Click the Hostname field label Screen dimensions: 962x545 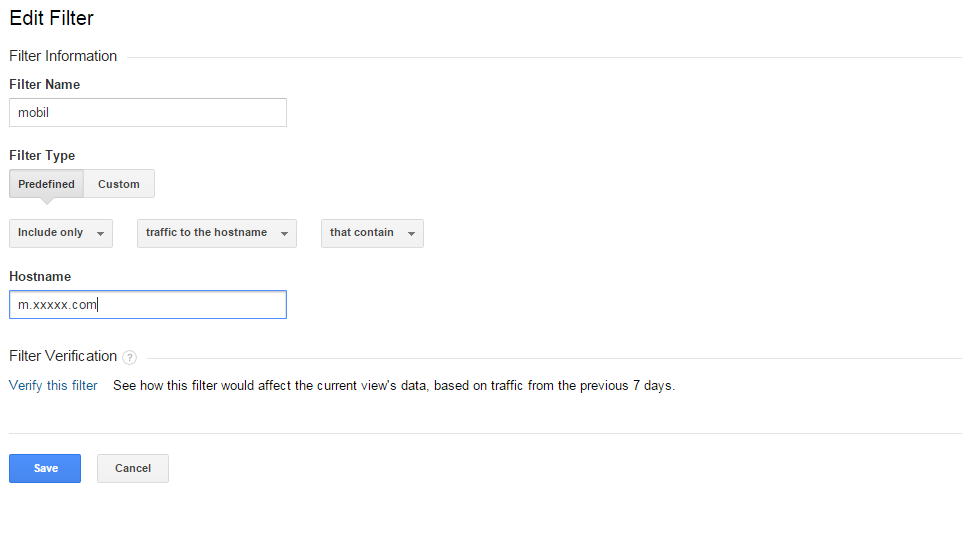click(40, 277)
